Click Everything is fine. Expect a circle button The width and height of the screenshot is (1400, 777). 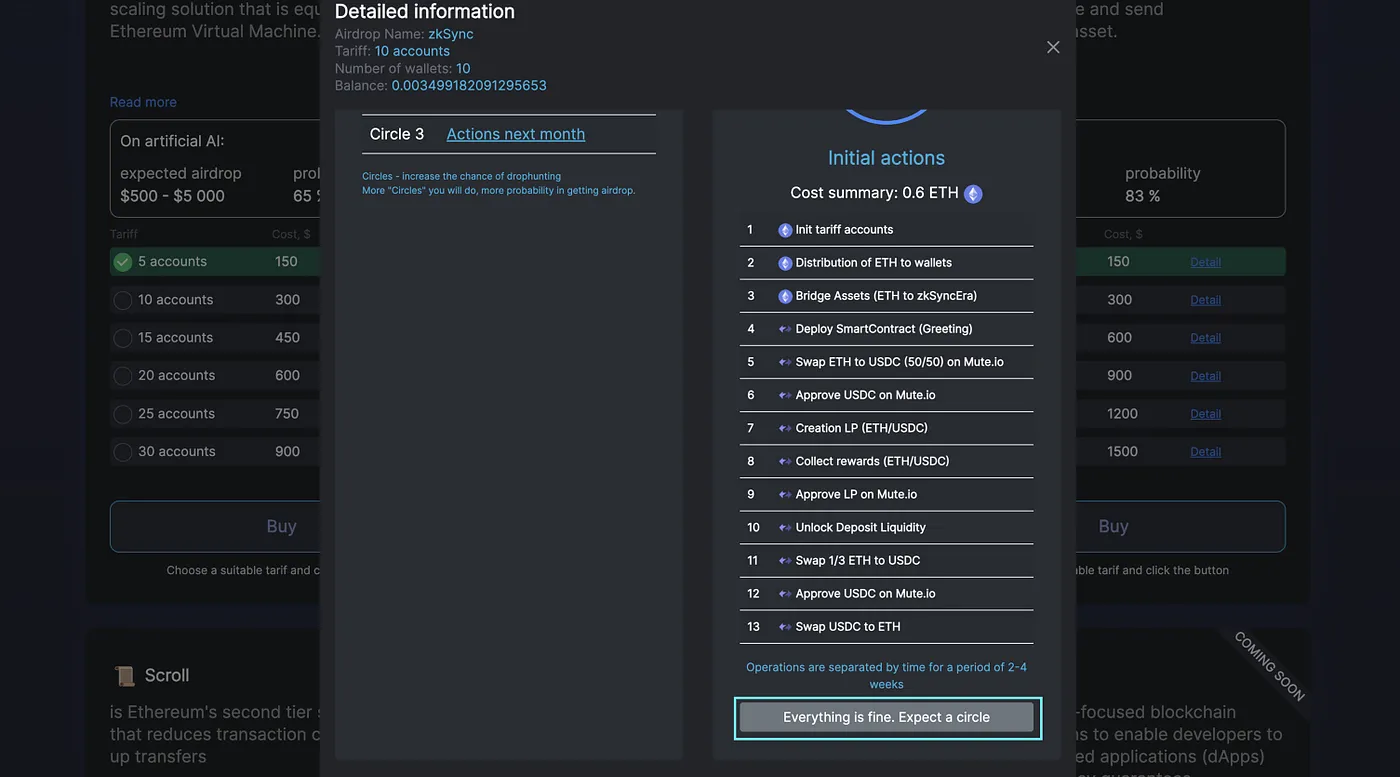pyautogui.click(x=887, y=718)
